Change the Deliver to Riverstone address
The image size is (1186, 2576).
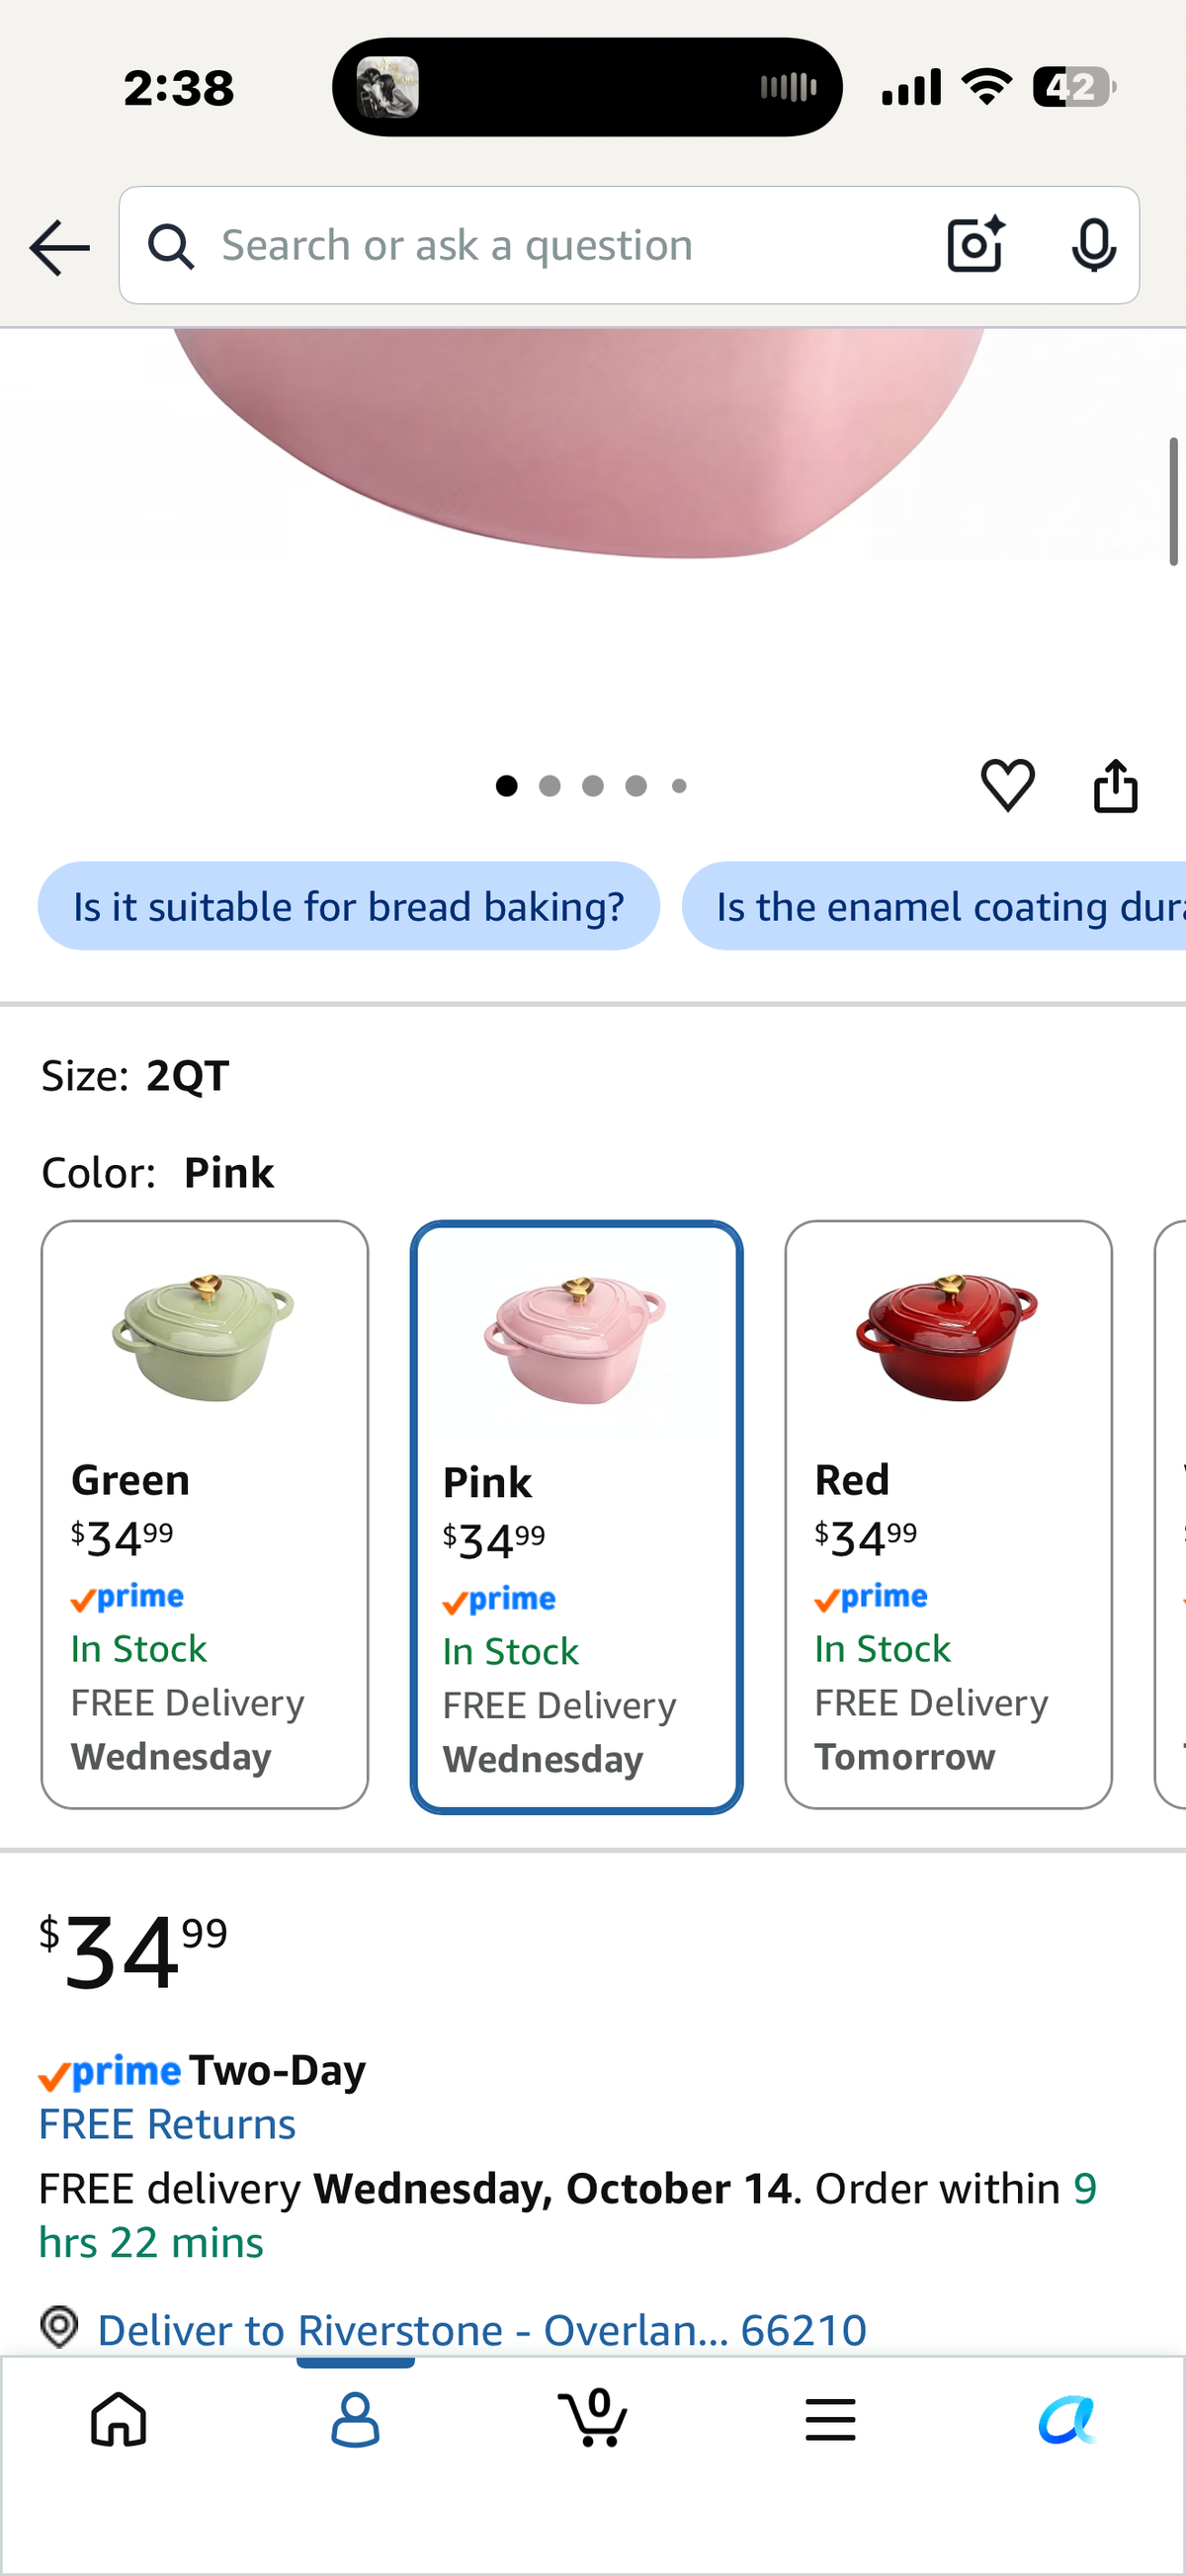(481, 2329)
